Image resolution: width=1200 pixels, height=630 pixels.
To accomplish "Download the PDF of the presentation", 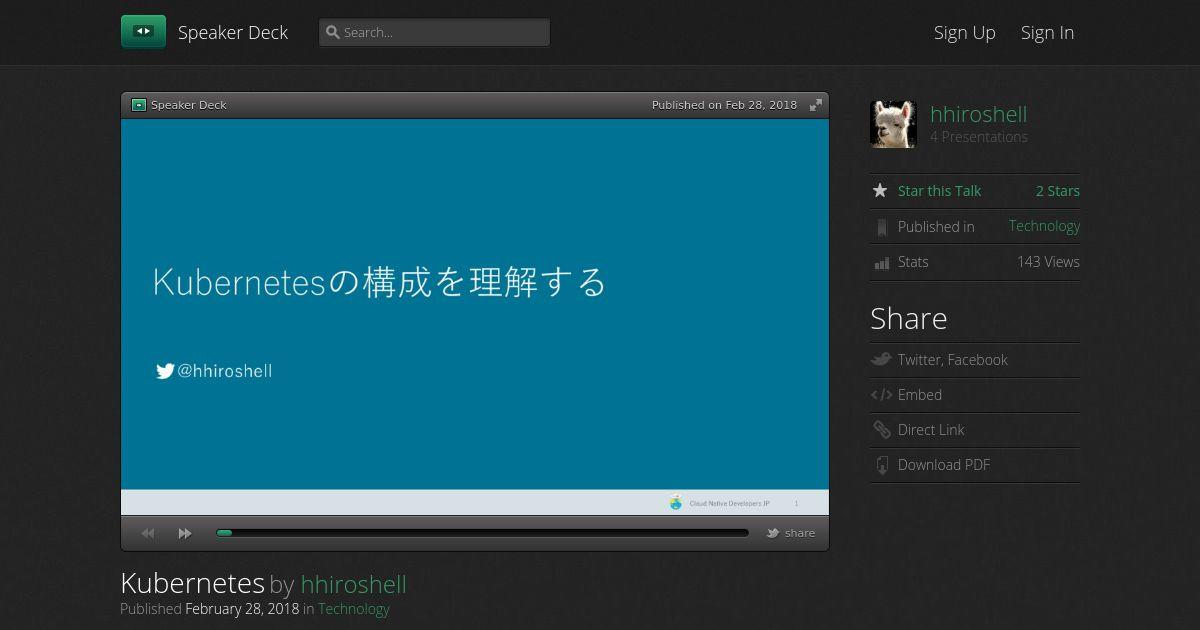I will 944,465.
